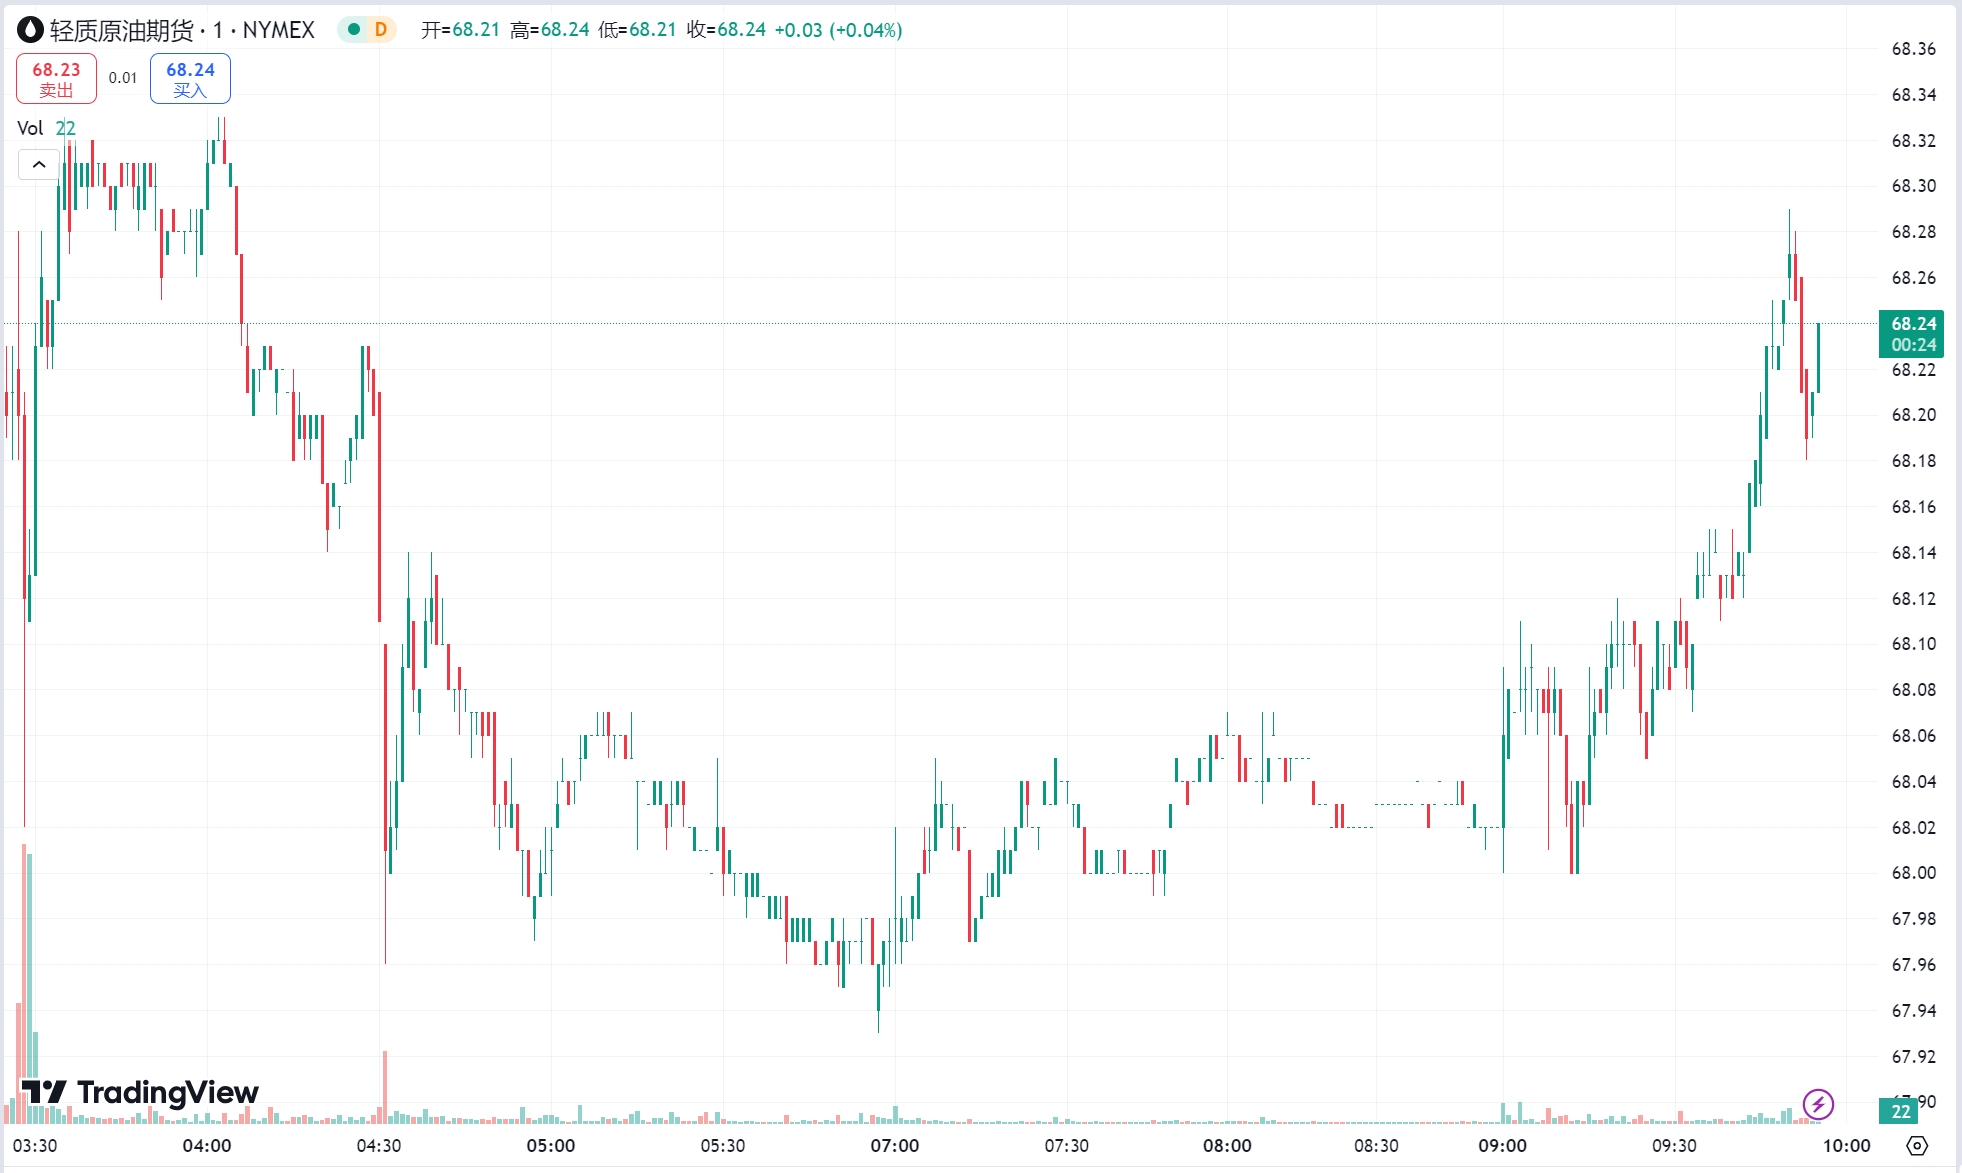This screenshot has height=1173, width=1962.
Task: Click the orange D delayed-data badge
Action: 381,30
